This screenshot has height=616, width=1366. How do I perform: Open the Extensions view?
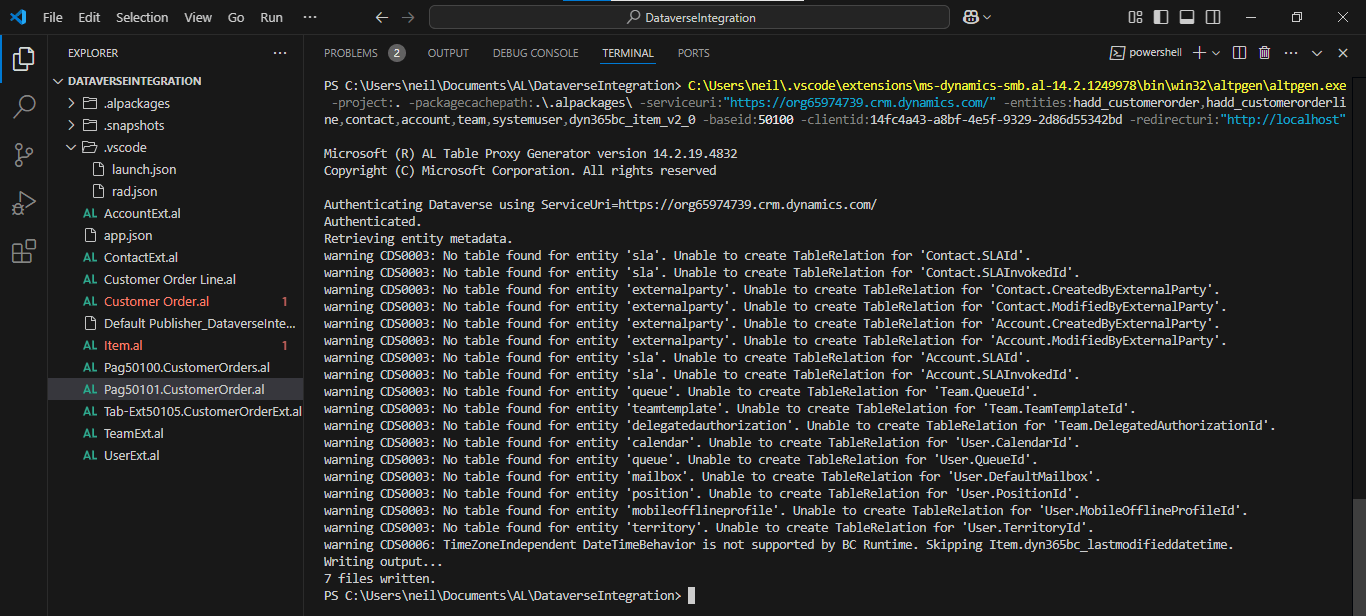pyautogui.click(x=23, y=252)
